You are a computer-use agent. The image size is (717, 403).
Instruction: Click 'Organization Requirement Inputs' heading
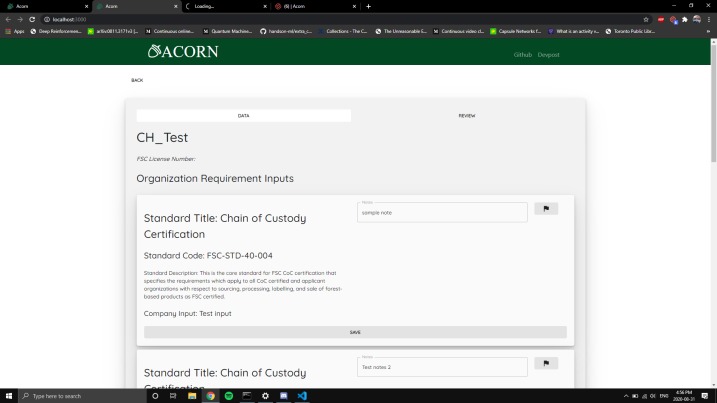pyautogui.click(x=215, y=178)
